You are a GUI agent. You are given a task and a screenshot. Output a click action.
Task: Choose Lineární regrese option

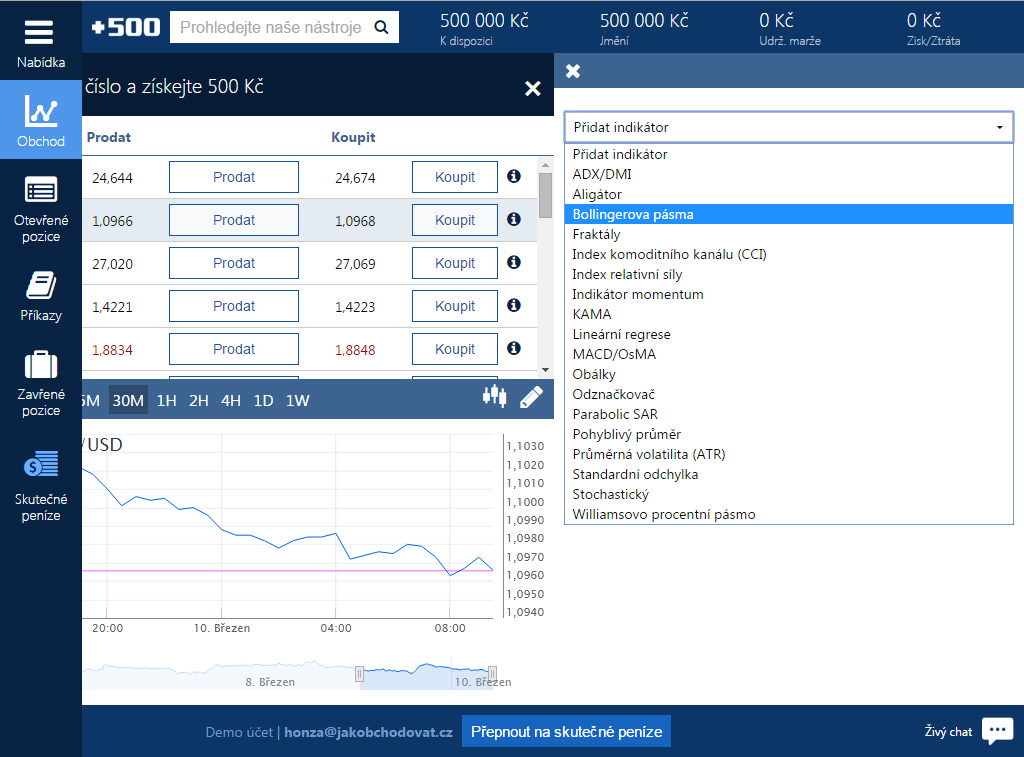788,334
